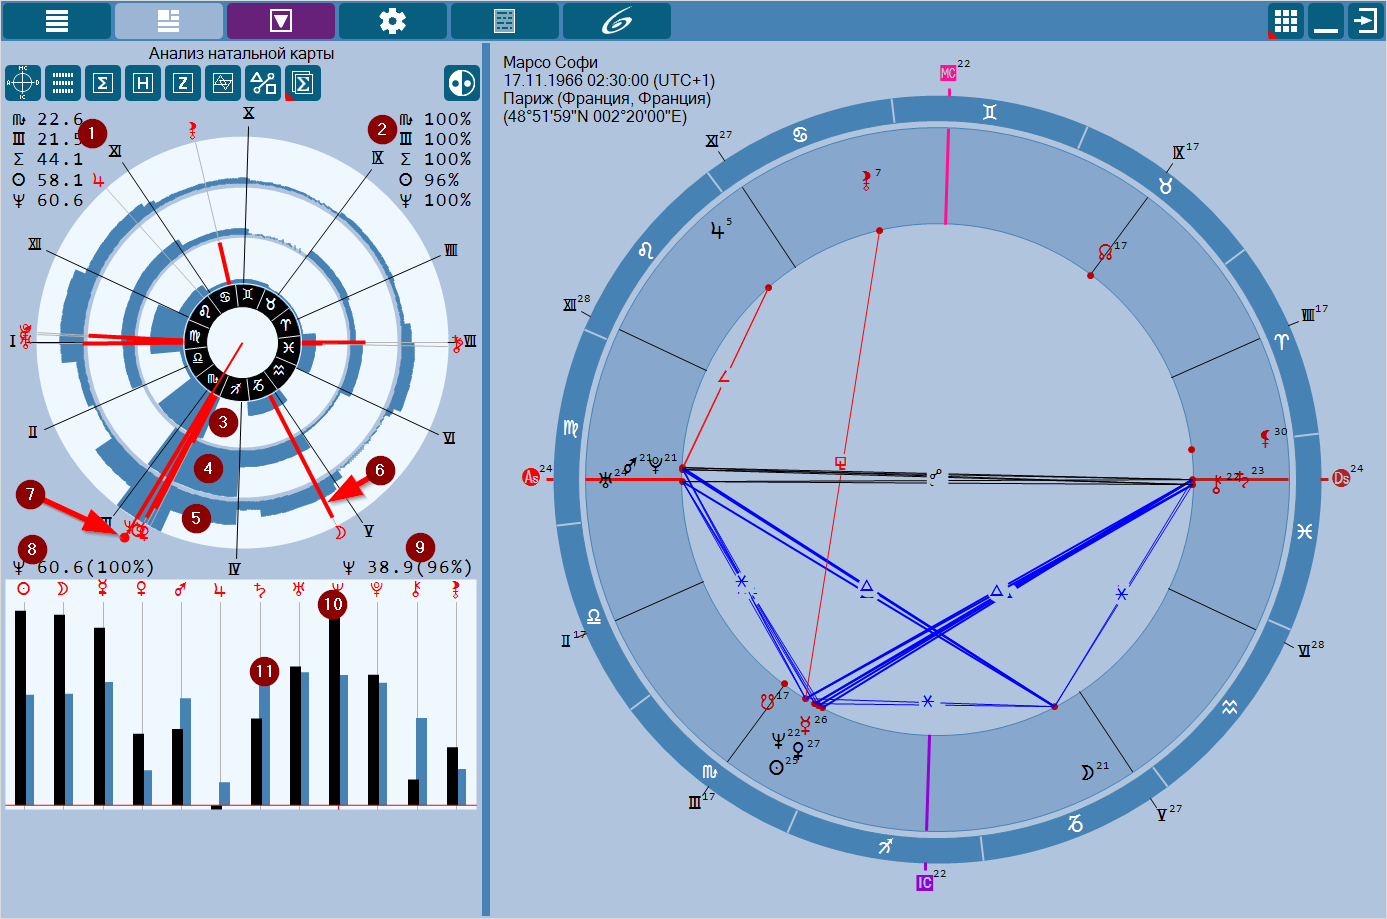Switch to the panel layout tab
The height and width of the screenshot is (919, 1387).
[169, 21]
